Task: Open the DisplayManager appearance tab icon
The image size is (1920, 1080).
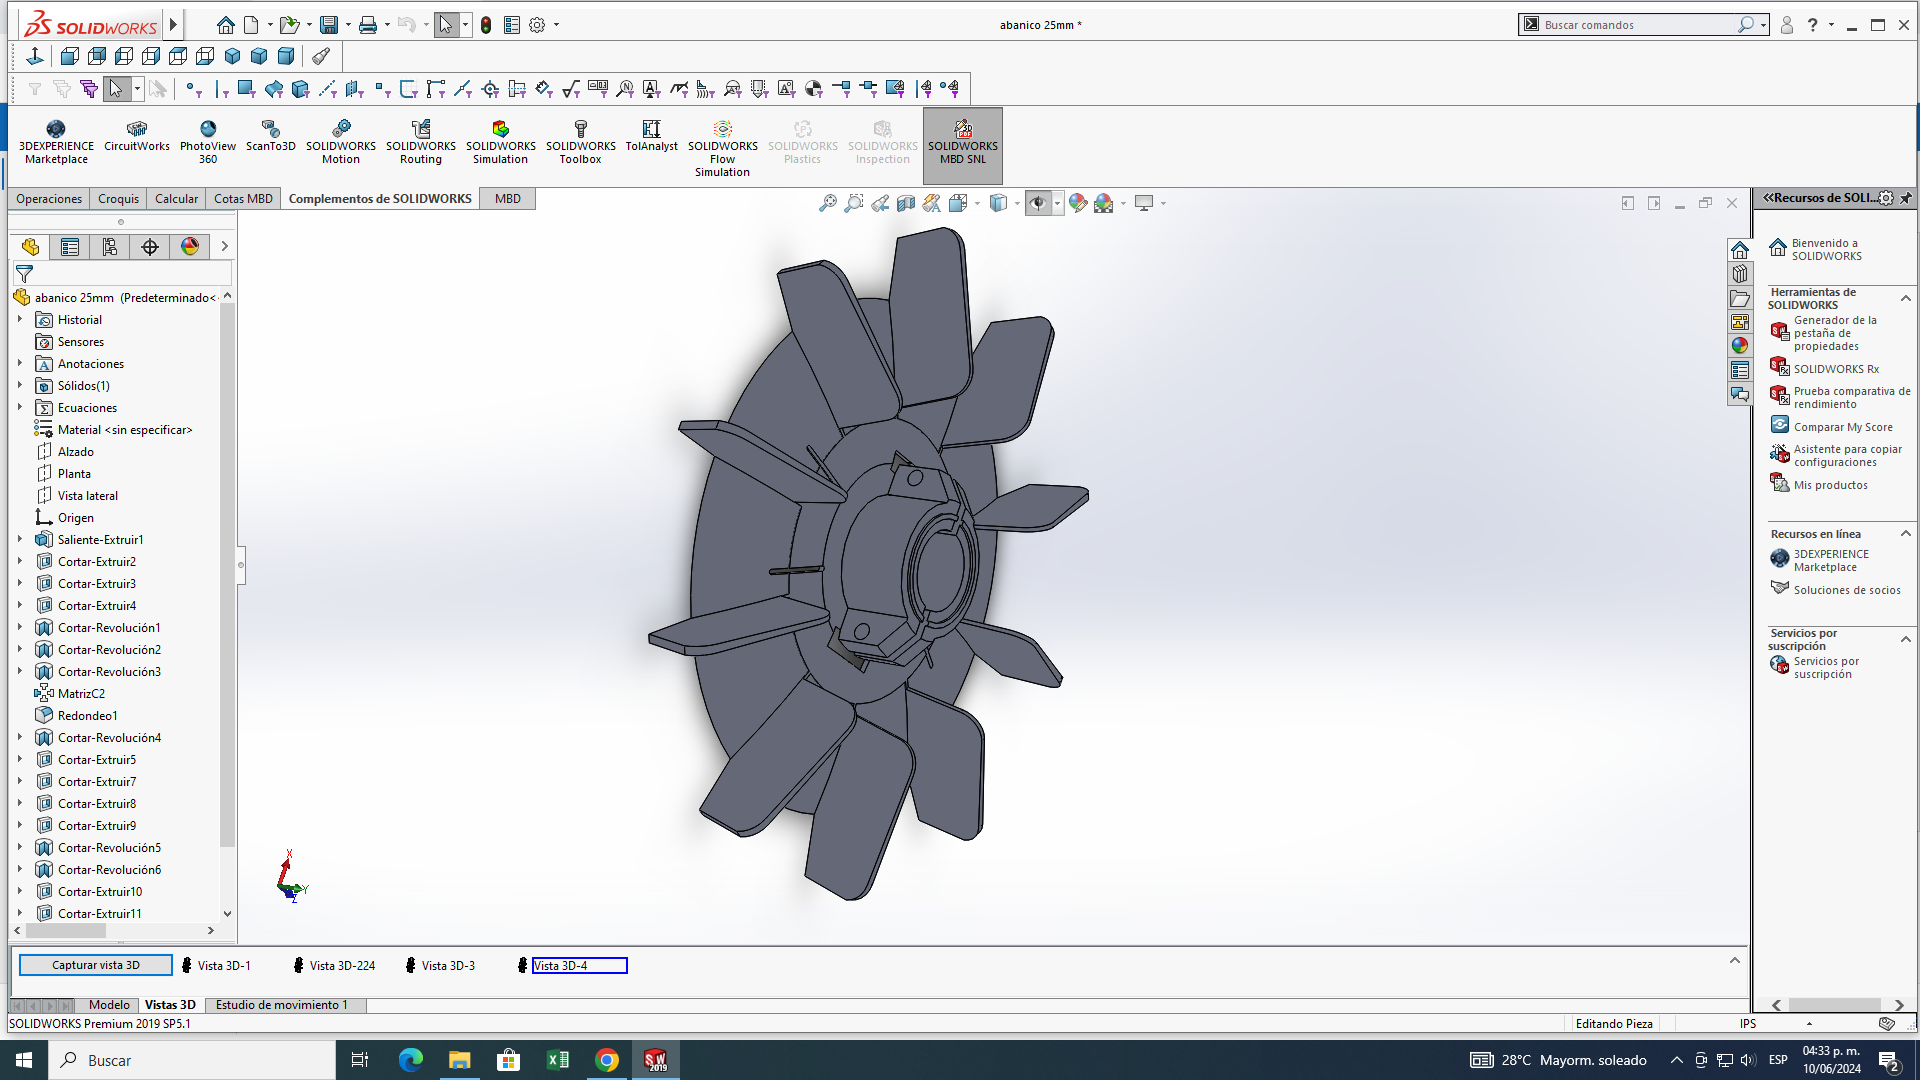Action: click(x=190, y=247)
